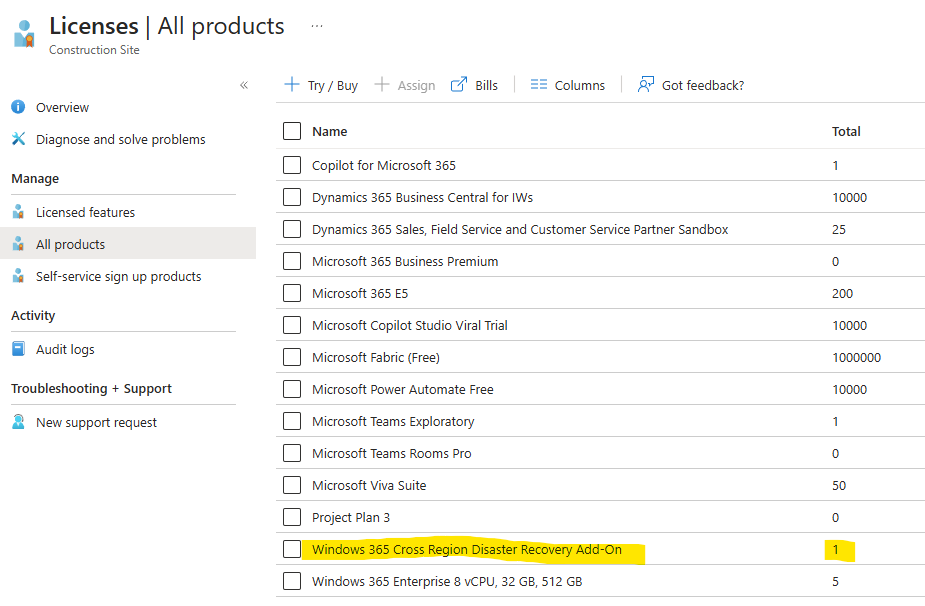Open Dynamics 365 Business Central for IWs
Screen dimensions: 925x606
coord(422,198)
